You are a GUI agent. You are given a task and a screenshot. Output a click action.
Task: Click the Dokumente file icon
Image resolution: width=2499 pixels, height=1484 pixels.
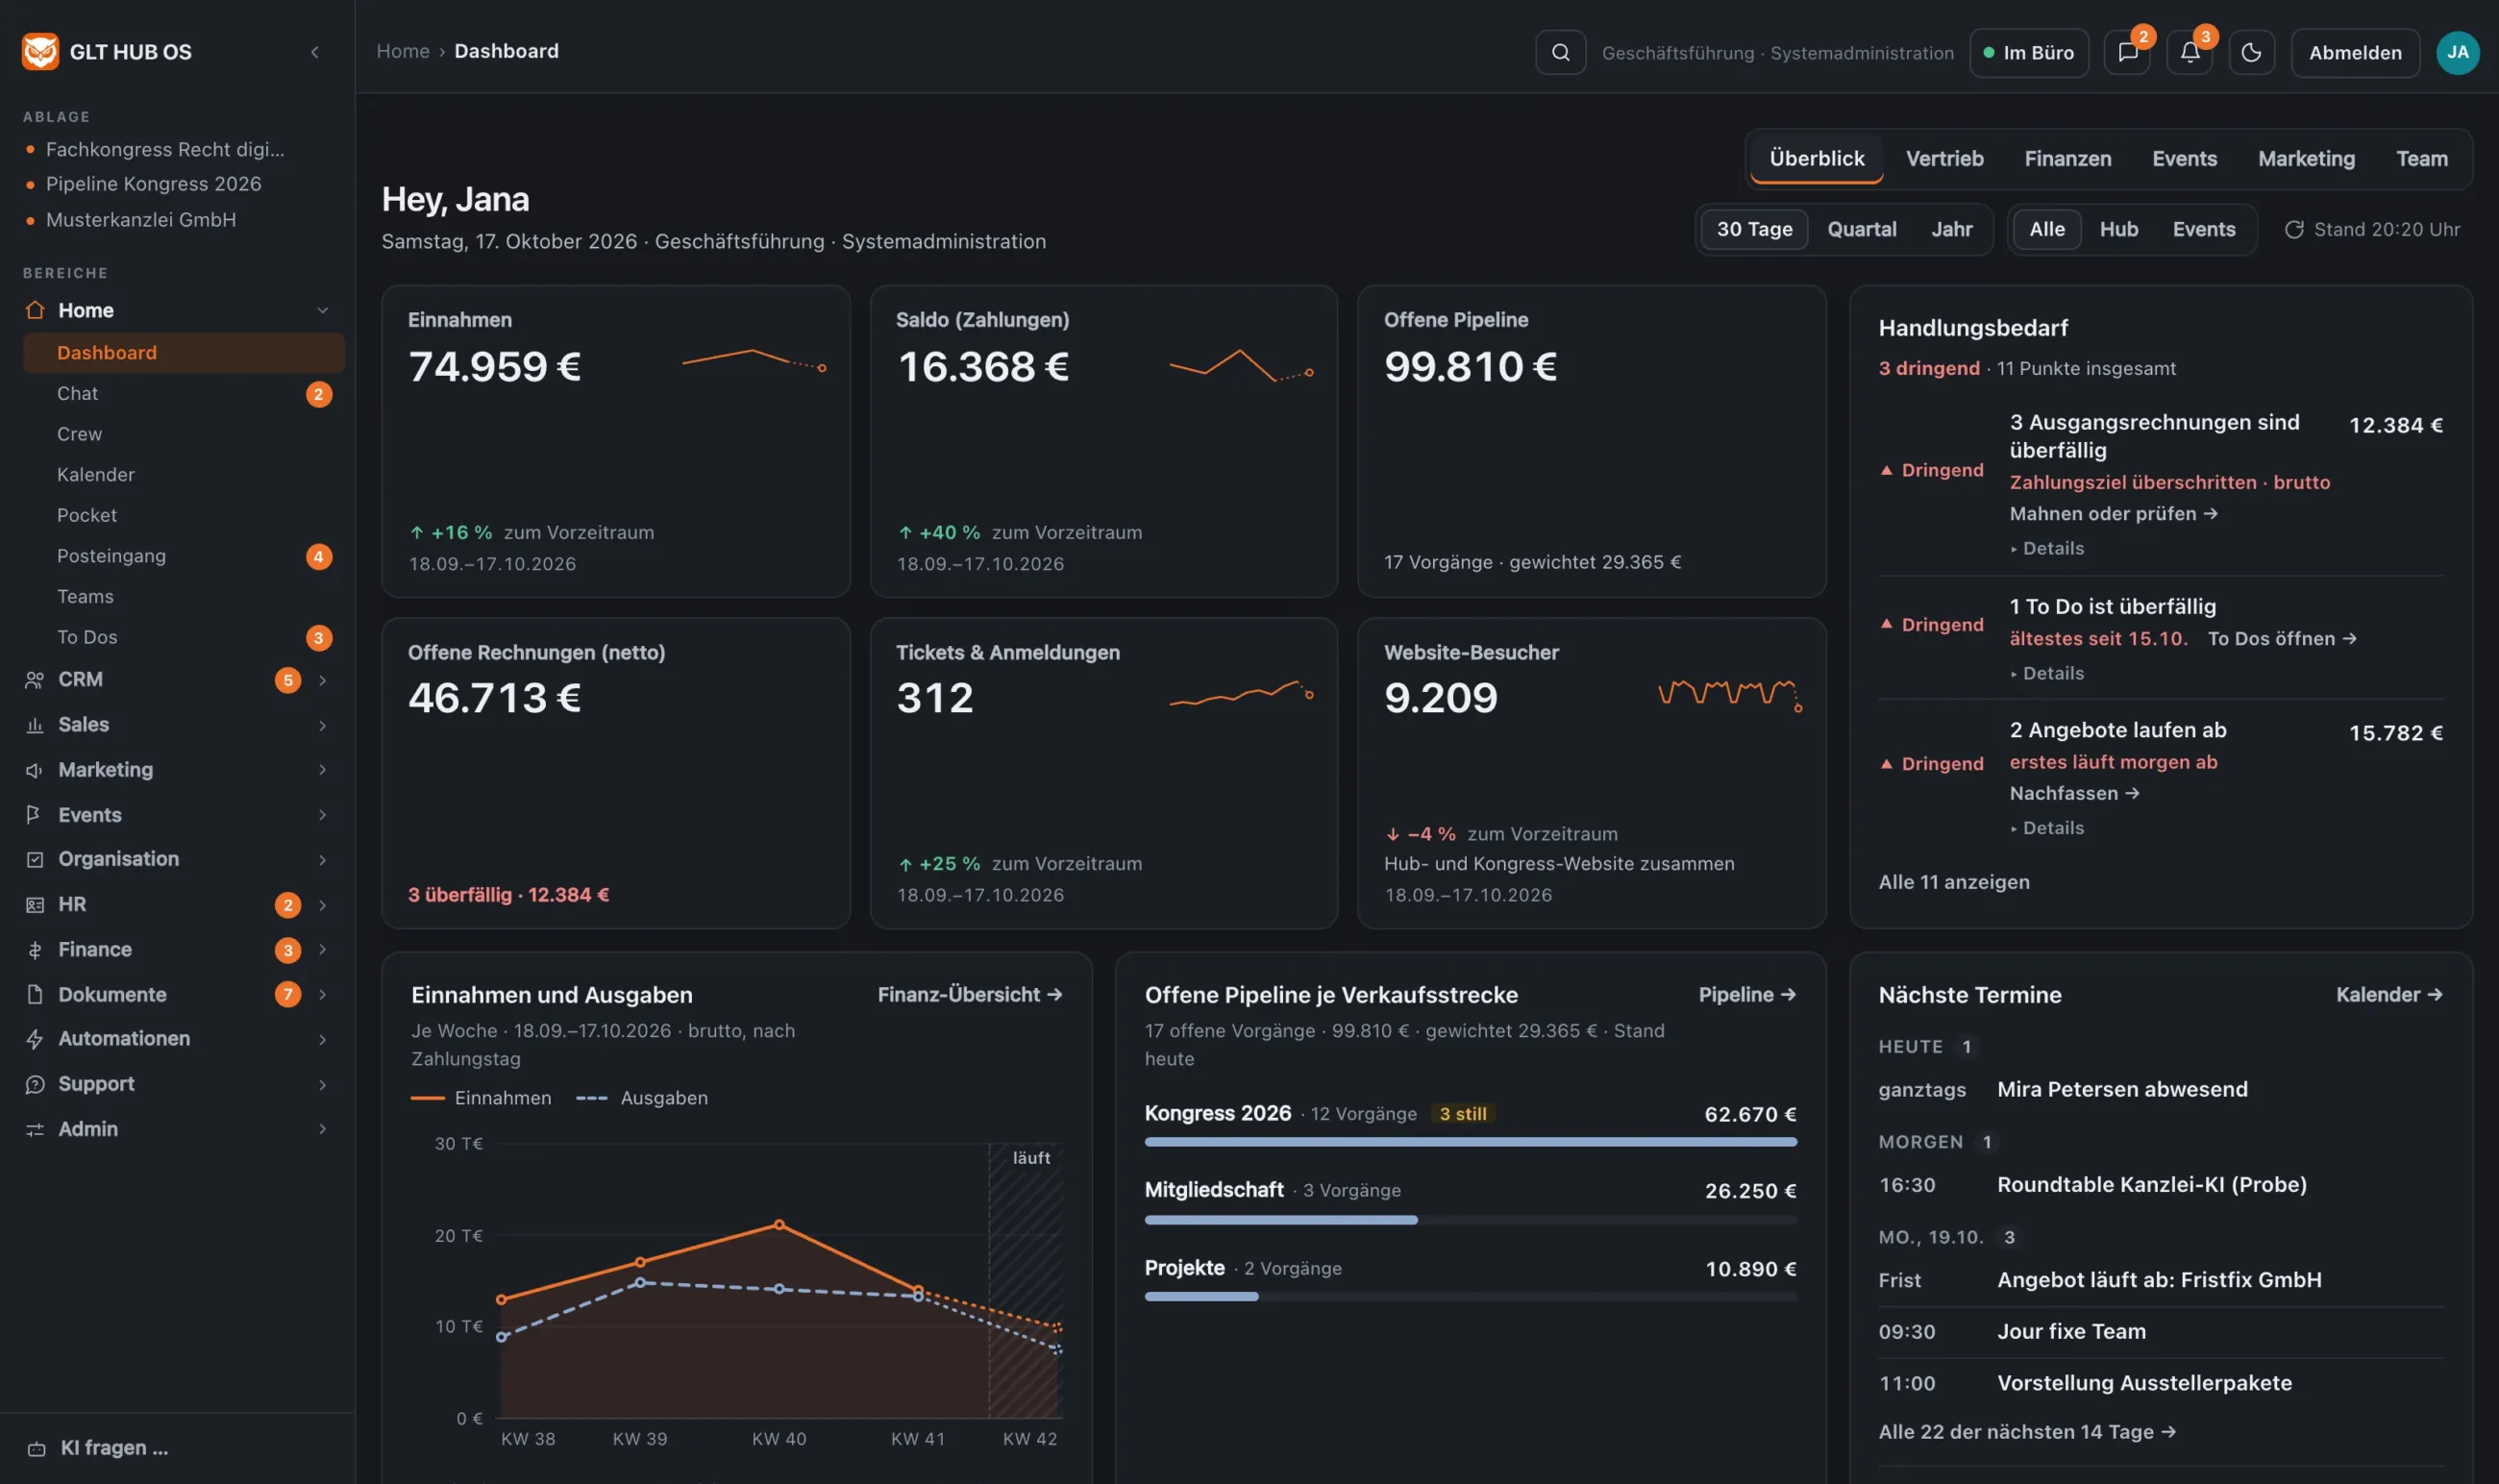coord(35,995)
